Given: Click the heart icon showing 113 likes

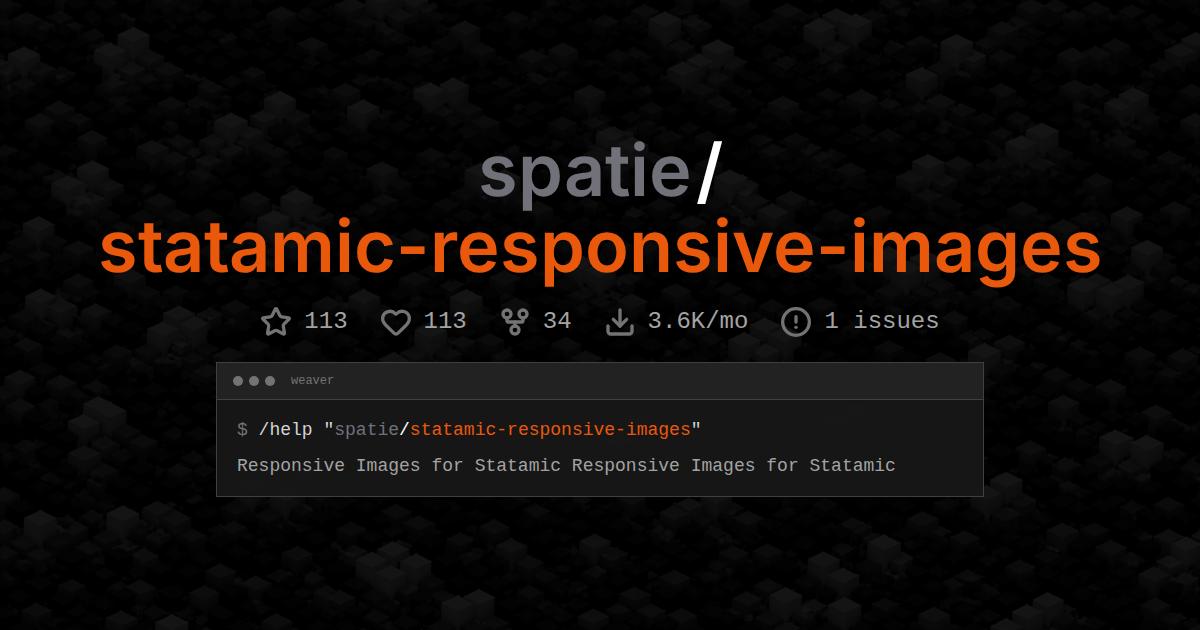Looking at the screenshot, I should (397, 321).
